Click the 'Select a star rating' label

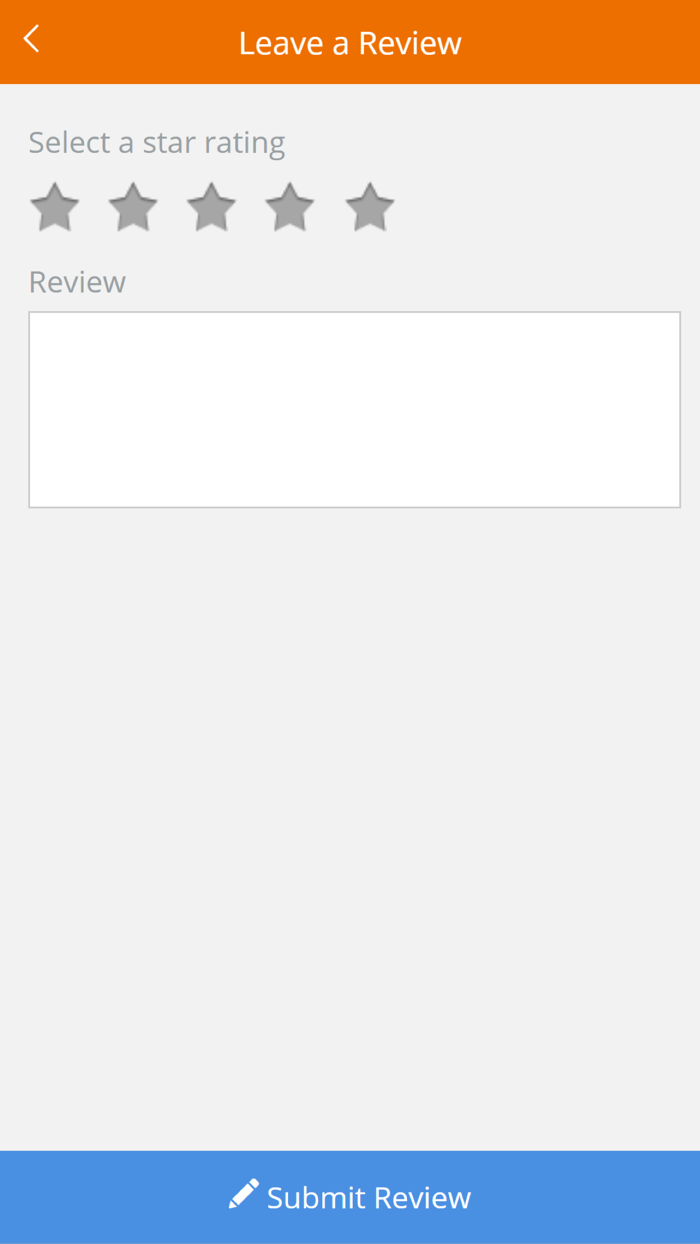coord(157,143)
